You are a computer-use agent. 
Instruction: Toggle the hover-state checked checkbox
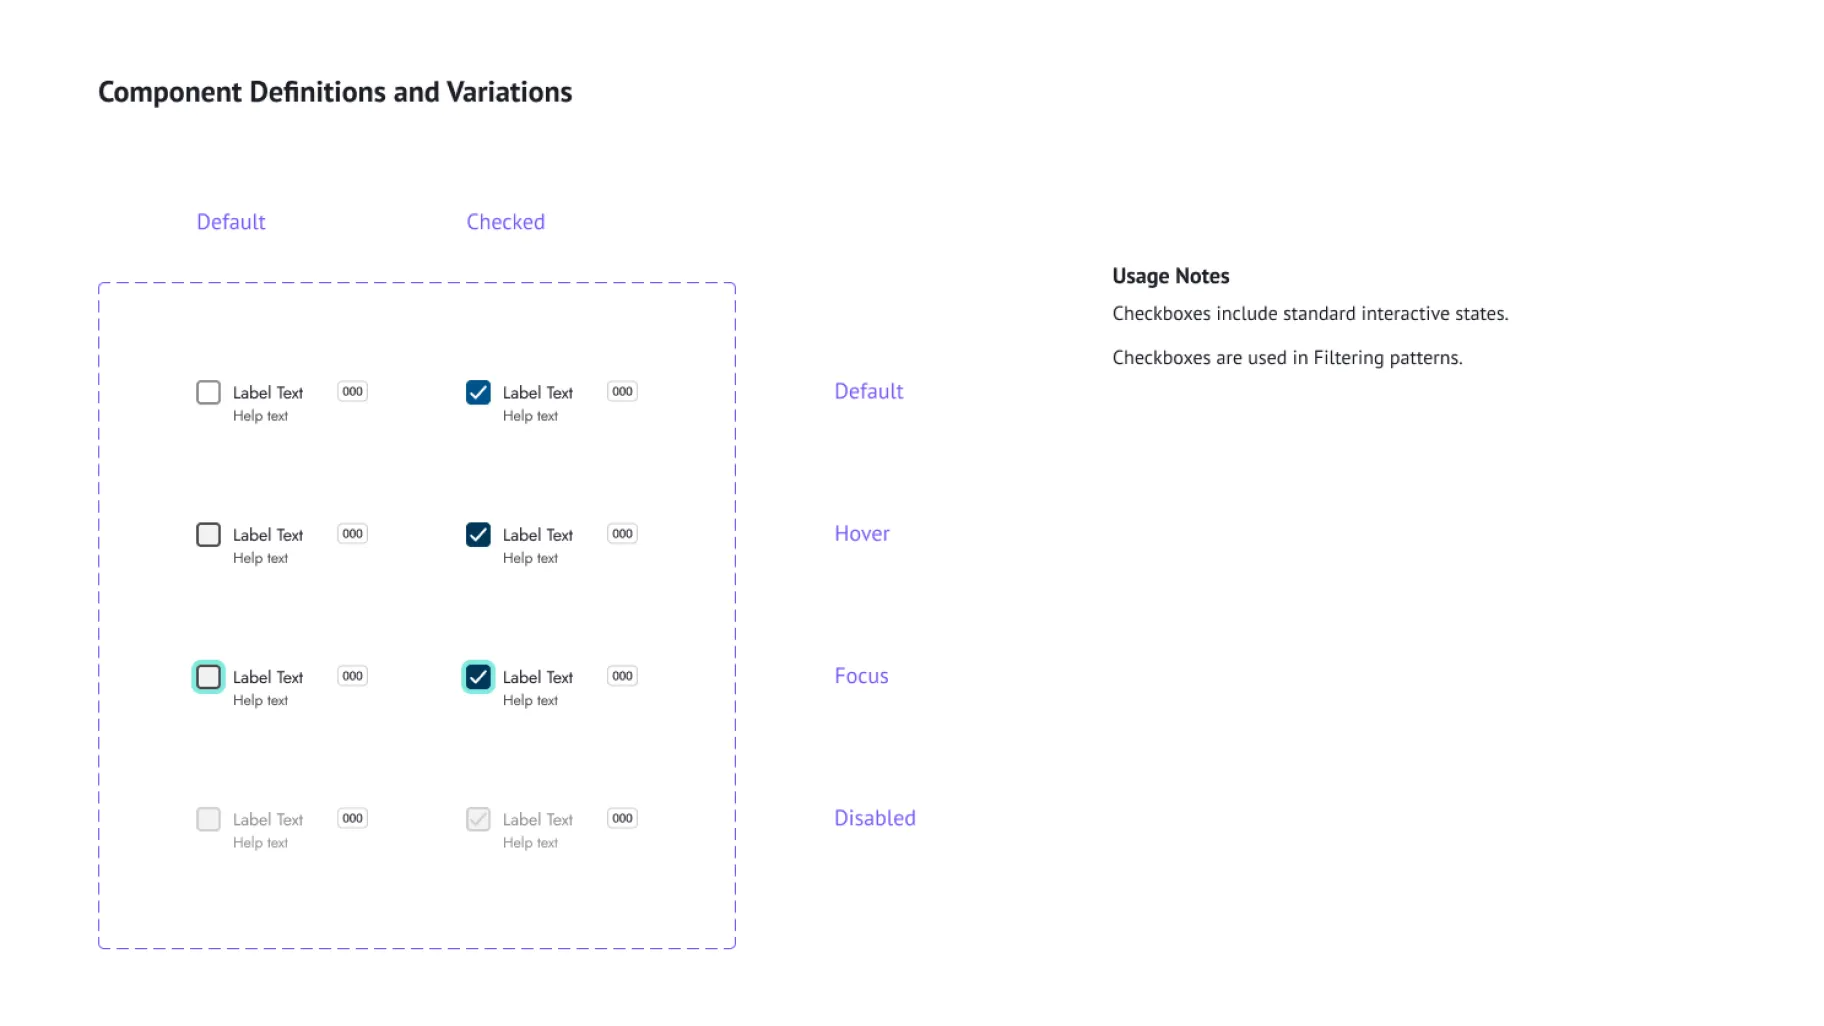pyautogui.click(x=478, y=534)
